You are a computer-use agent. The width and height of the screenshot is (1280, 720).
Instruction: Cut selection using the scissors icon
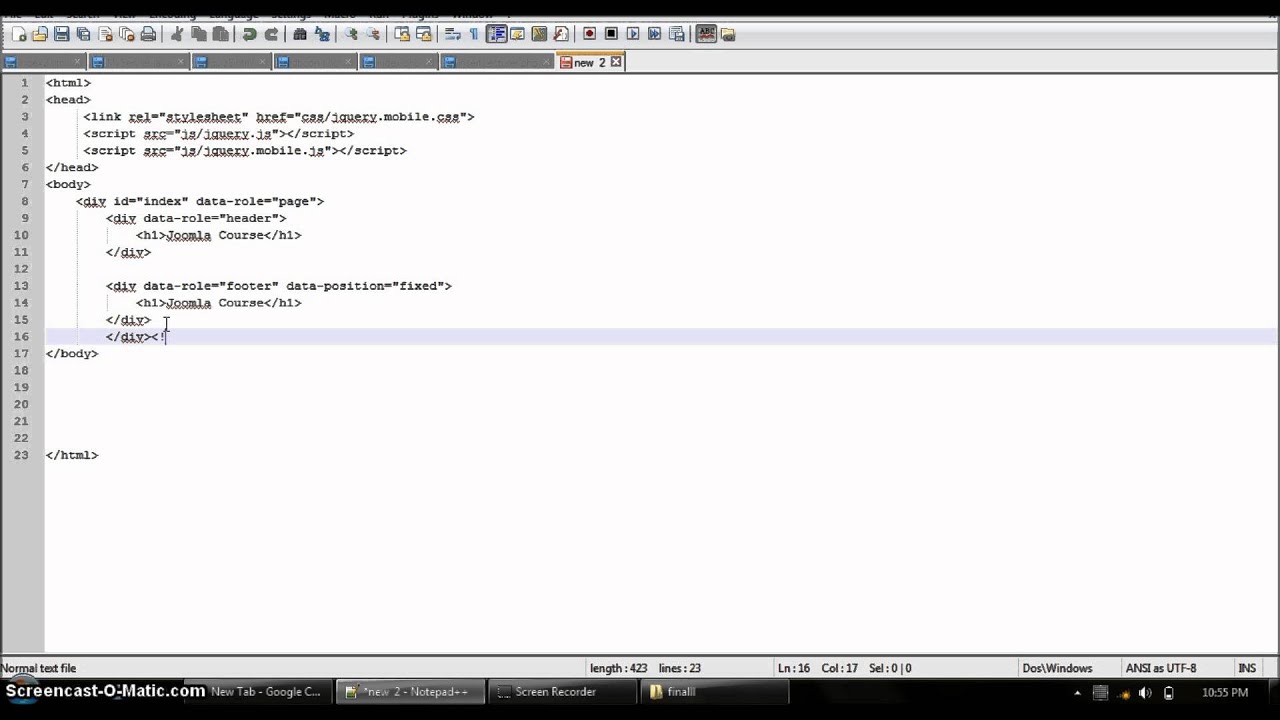point(176,34)
